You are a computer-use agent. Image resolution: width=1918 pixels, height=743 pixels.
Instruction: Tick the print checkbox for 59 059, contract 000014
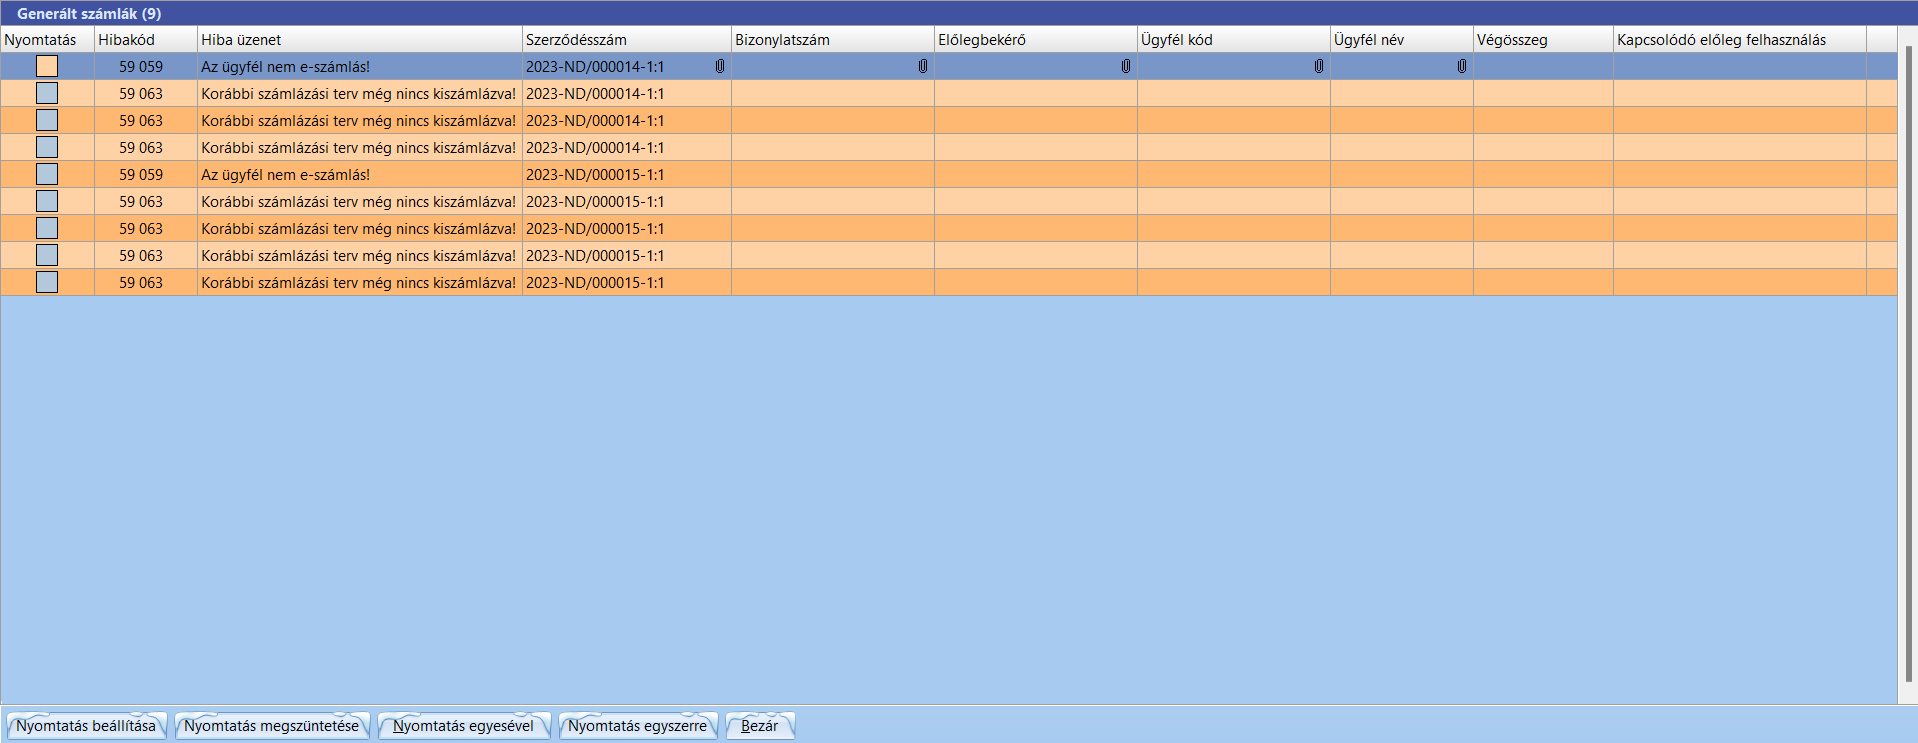pos(47,66)
